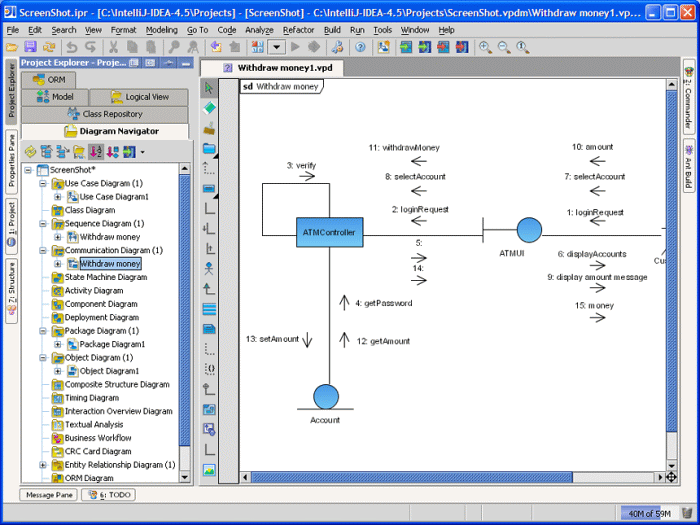Click the Zoom in magnifier icon

[x=485, y=47]
